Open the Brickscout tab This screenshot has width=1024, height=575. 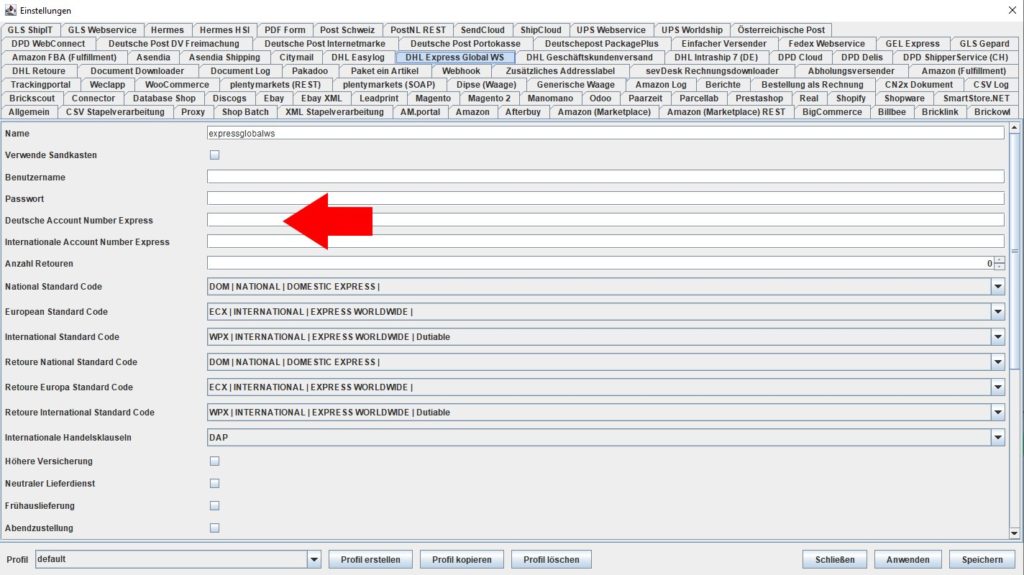coord(32,99)
